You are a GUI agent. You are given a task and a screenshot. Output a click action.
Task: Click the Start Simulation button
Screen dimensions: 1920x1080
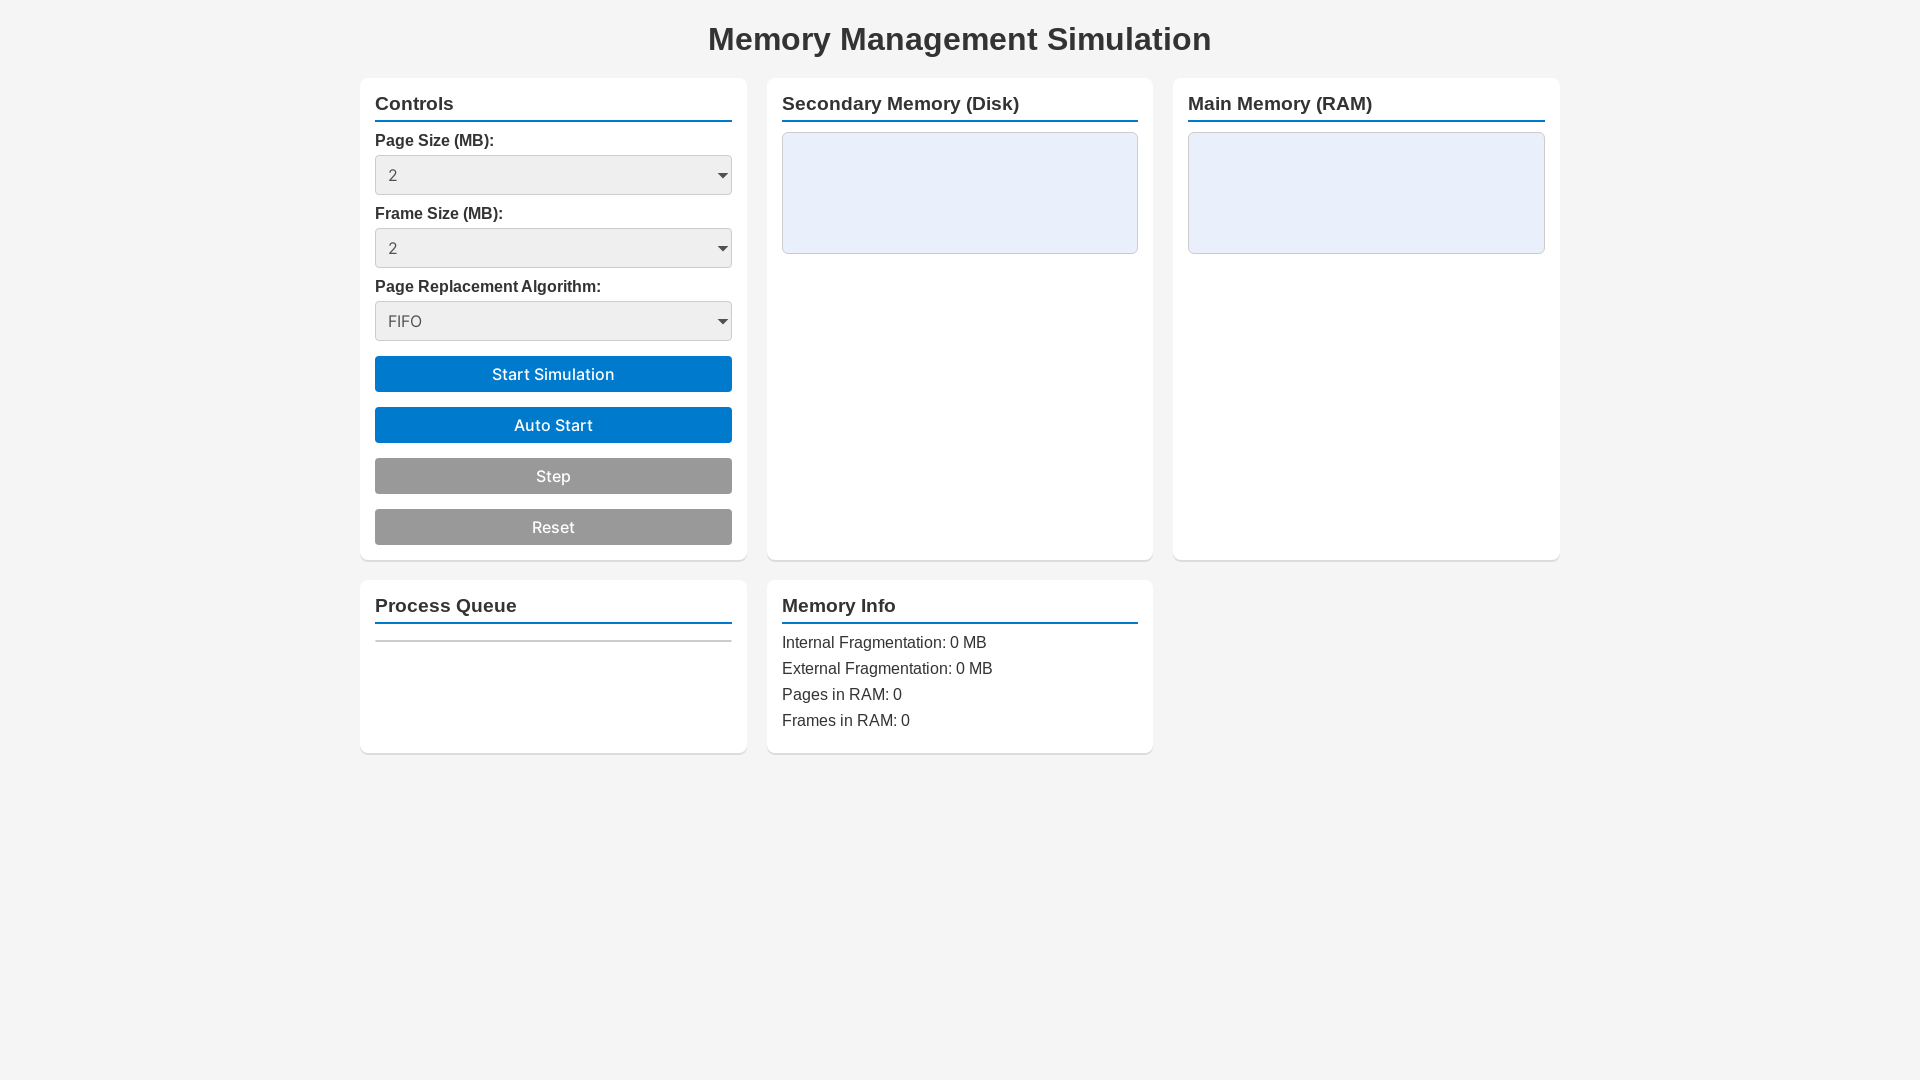point(553,374)
